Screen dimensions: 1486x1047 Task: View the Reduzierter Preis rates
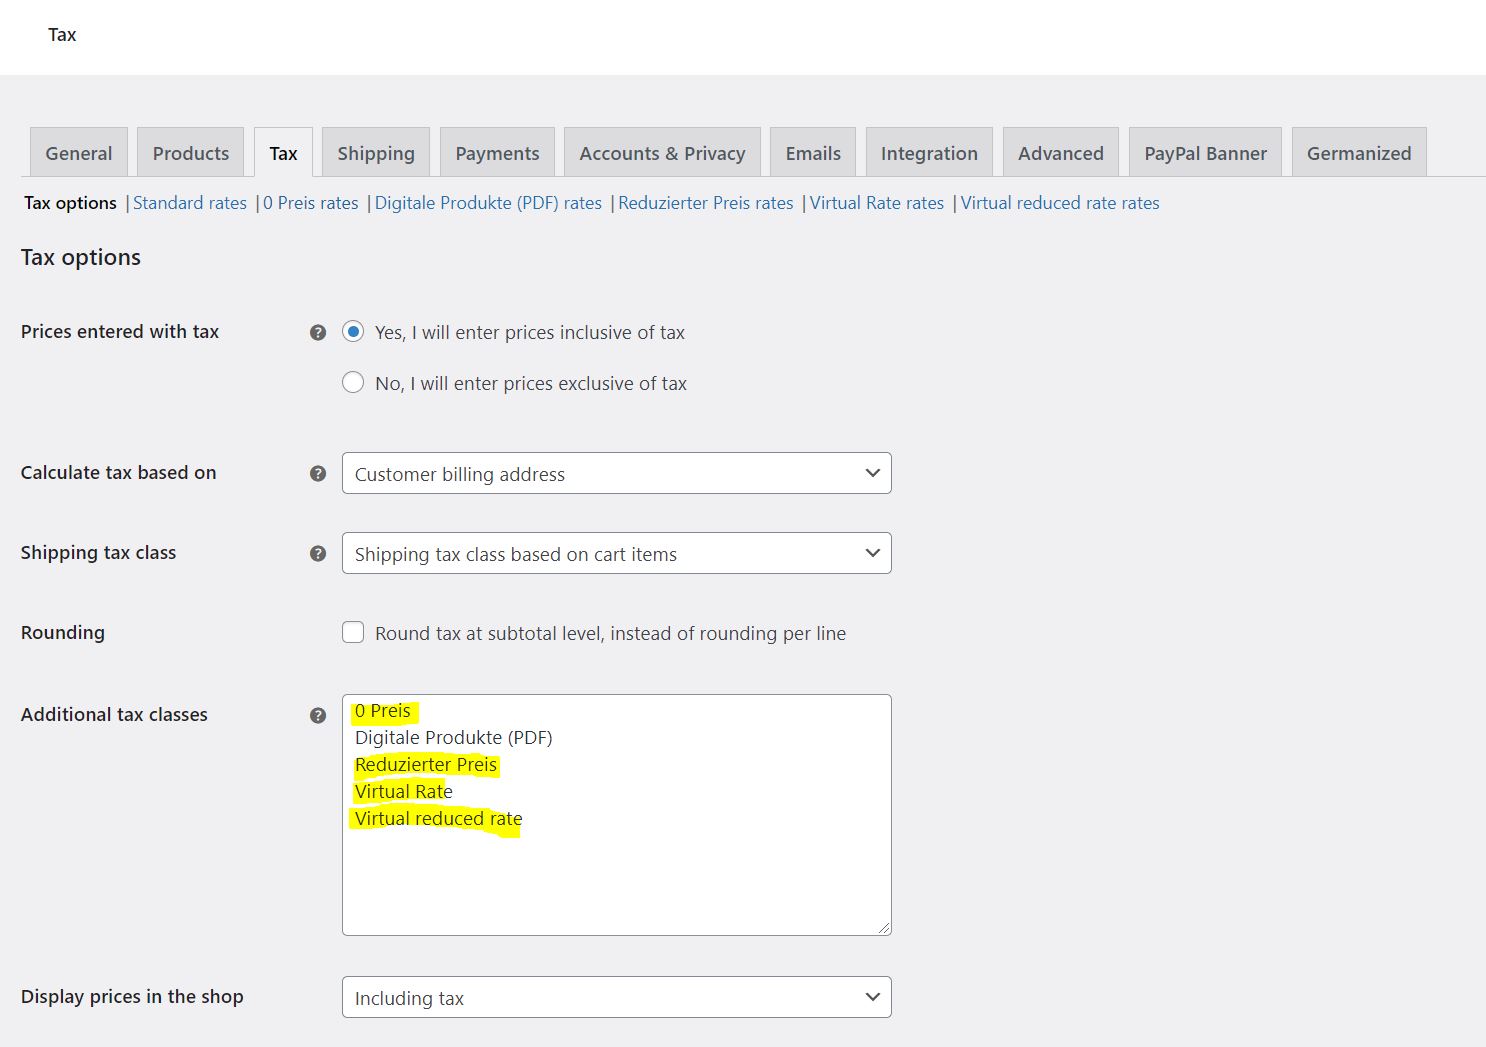coord(705,202)
